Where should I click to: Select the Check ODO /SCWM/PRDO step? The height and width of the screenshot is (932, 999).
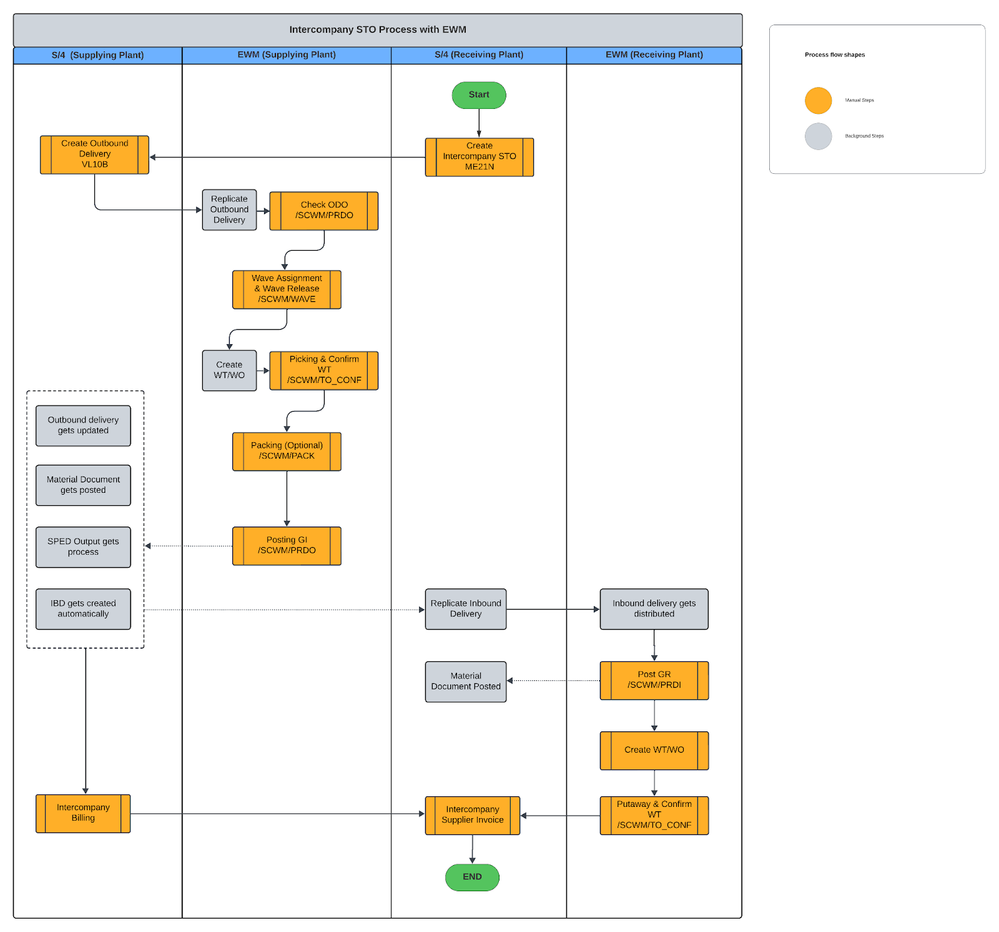click(x=324, y=210)
